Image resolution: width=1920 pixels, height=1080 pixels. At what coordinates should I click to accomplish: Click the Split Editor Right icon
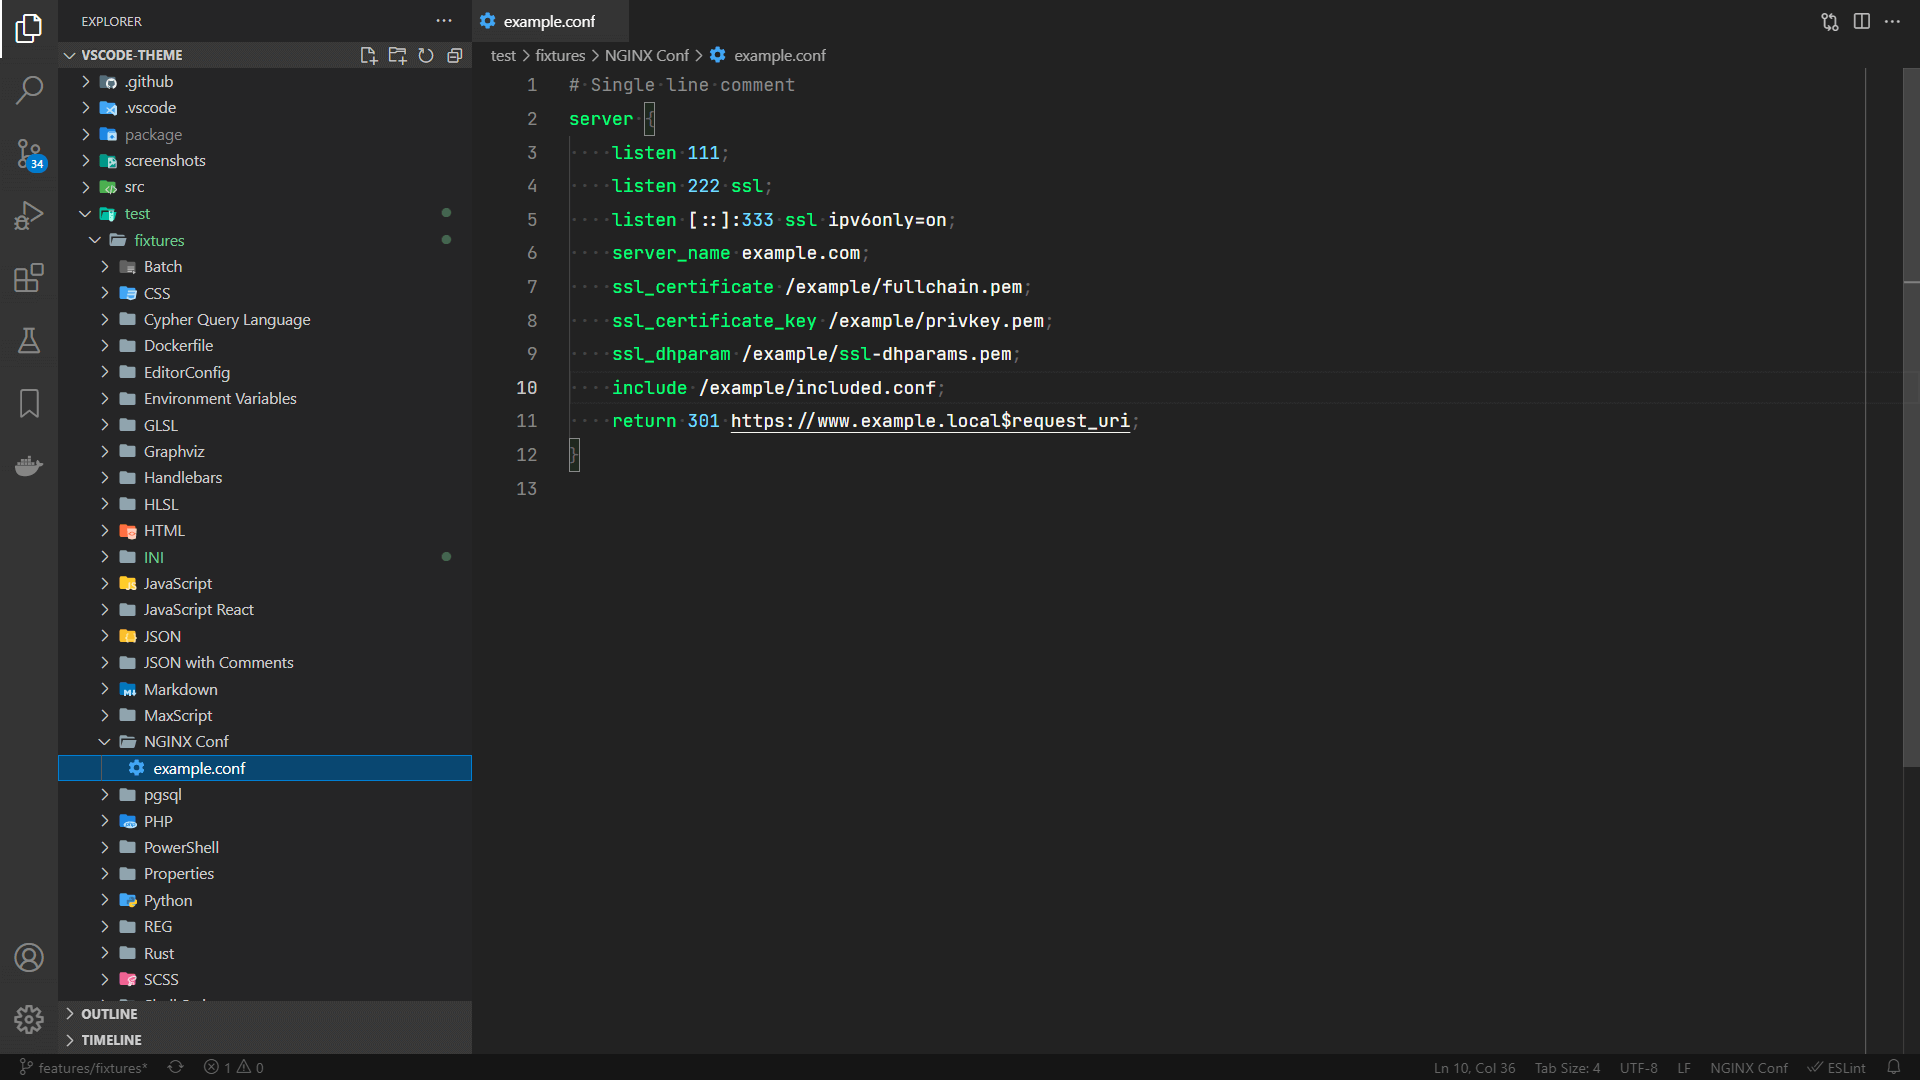point(1861,21)
